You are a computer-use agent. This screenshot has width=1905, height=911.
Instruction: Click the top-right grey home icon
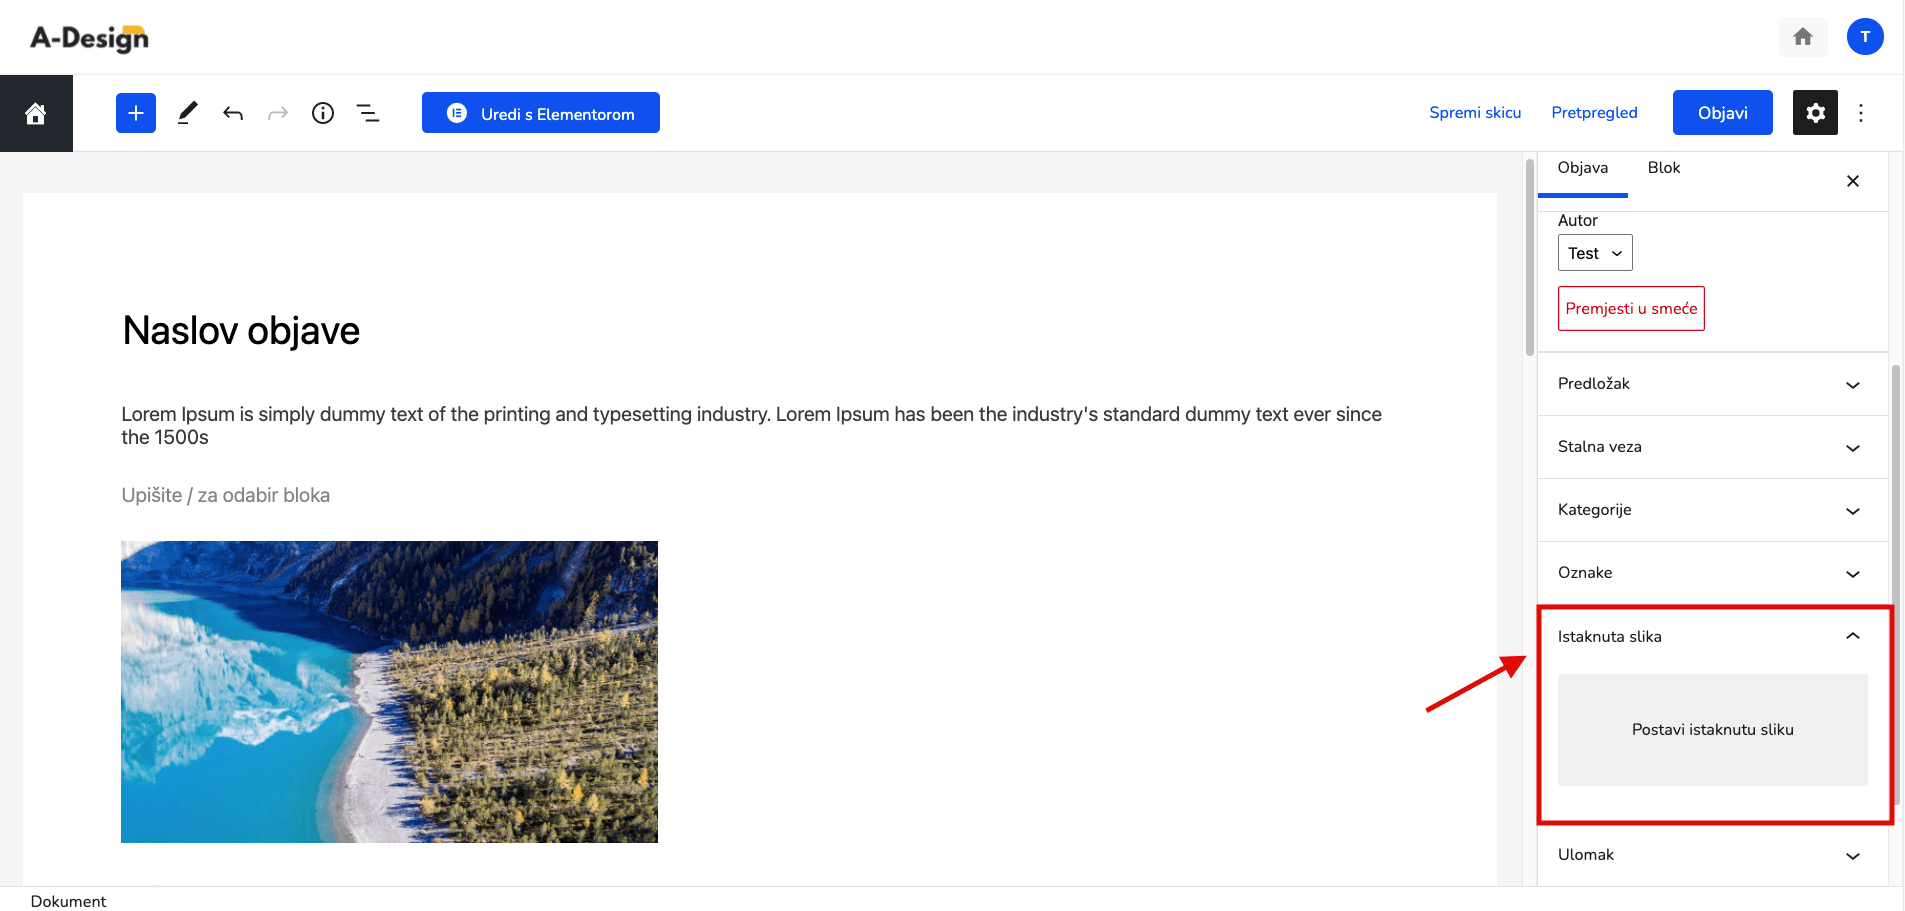tap(1803, 37)
